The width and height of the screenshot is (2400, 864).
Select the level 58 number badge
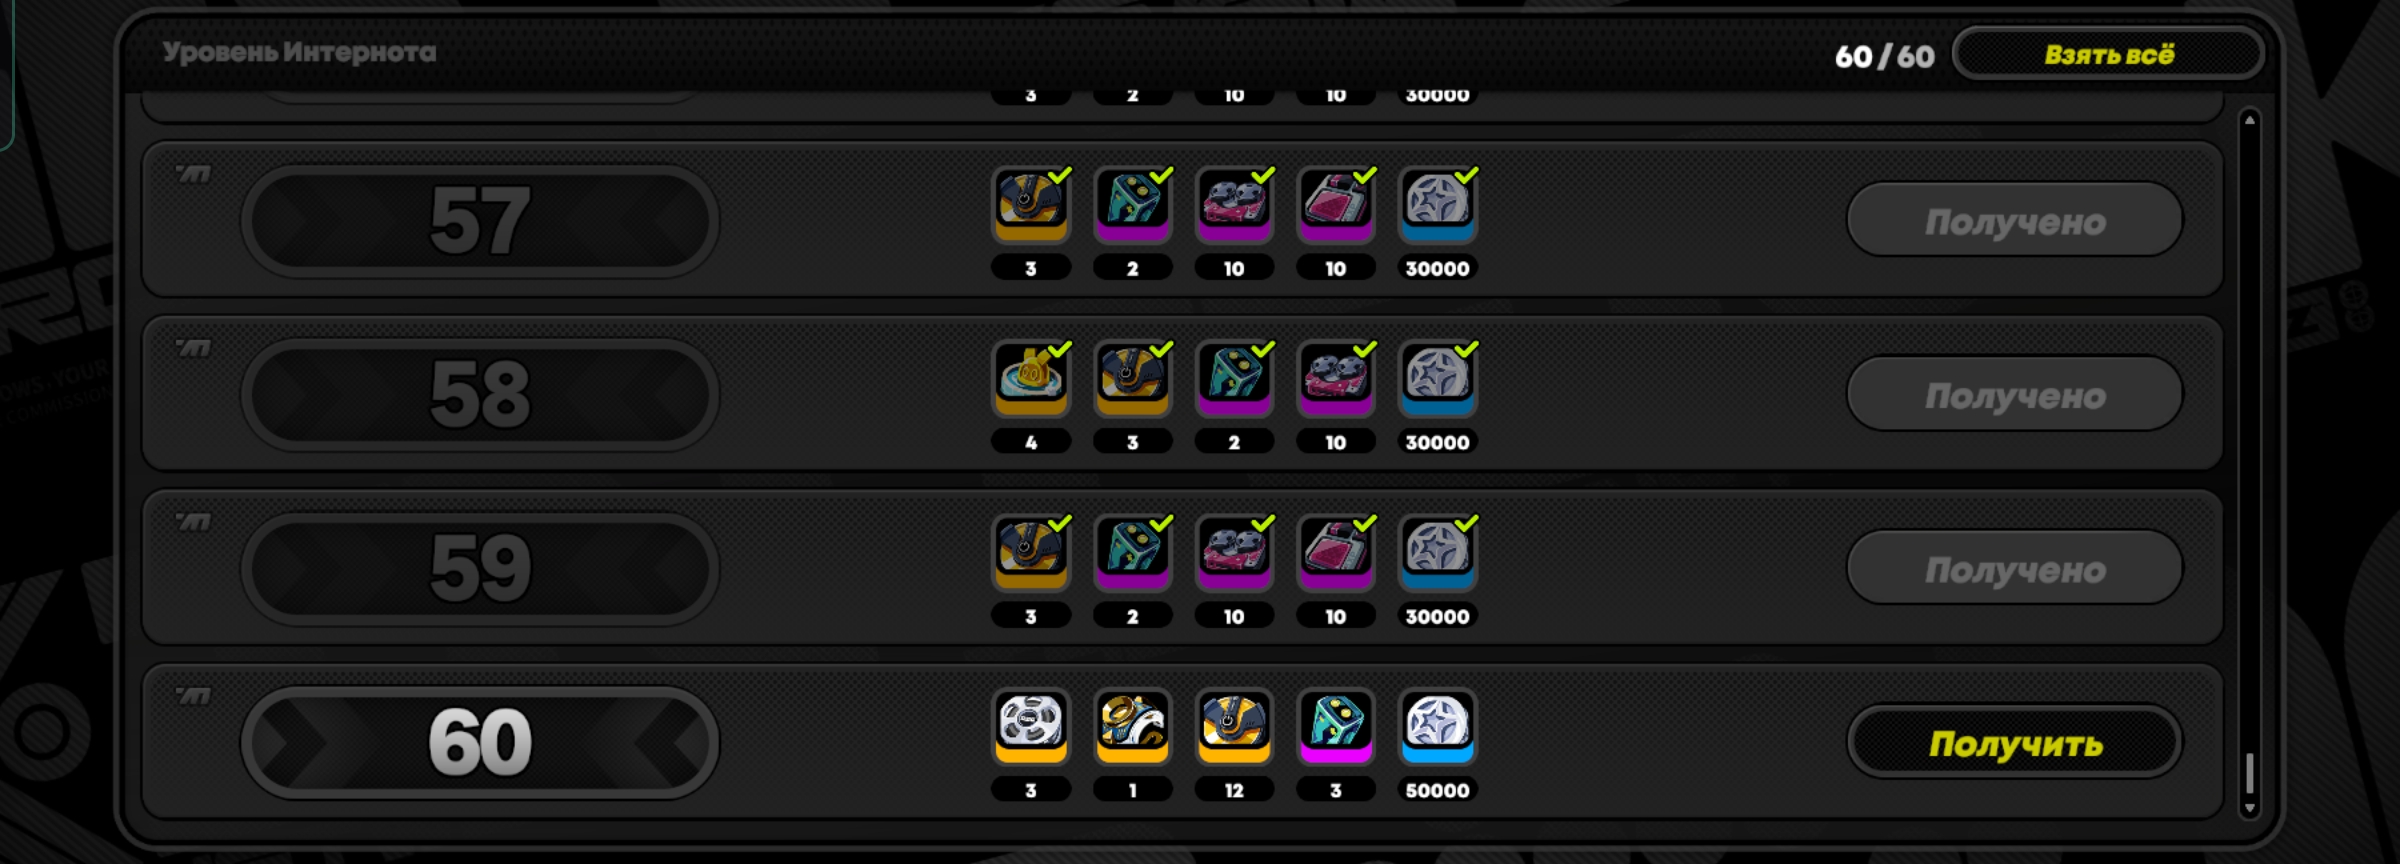click(x=480, y=395)
